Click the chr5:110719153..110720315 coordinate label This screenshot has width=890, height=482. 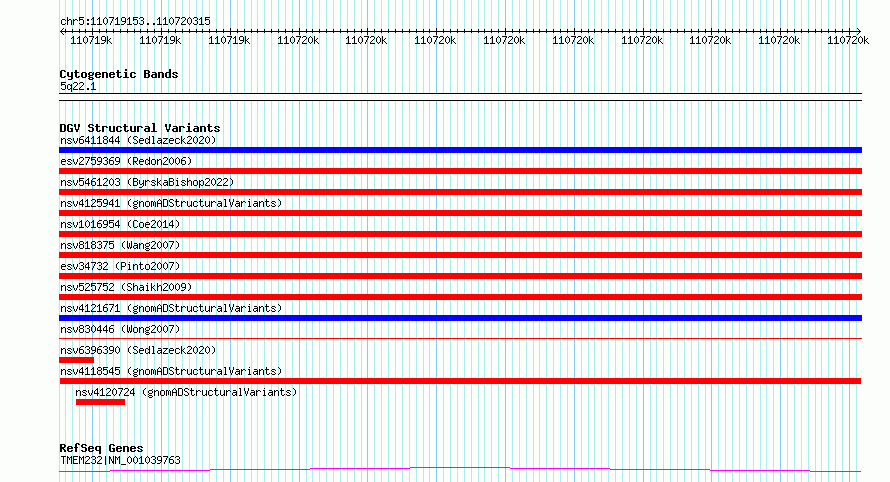[x=135, y=21]
